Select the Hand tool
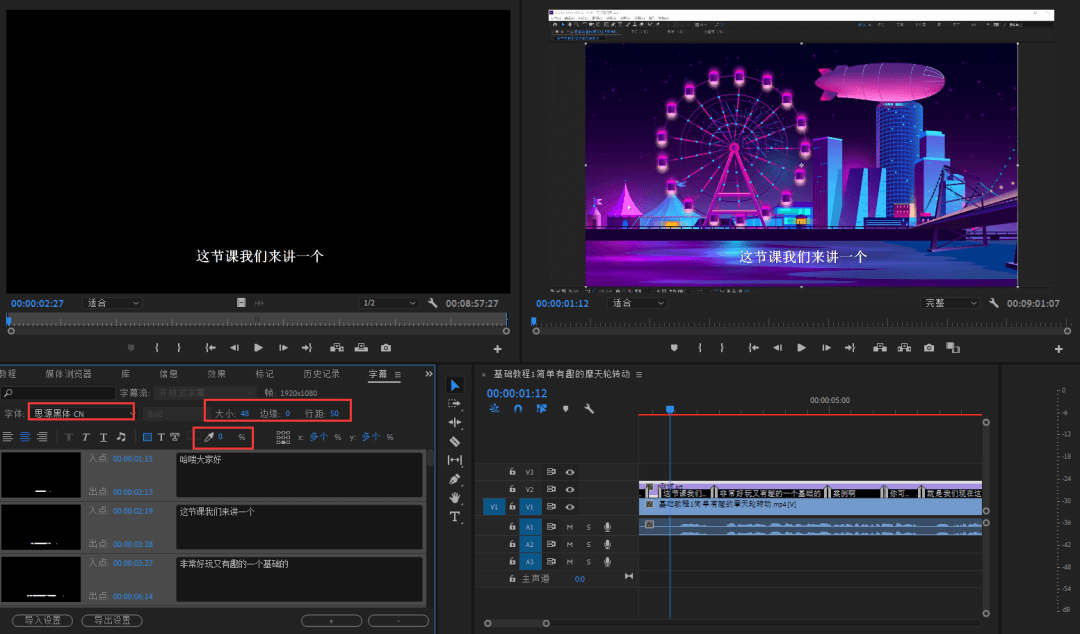1080x634 pixels. pyautogui.click(x=455, y=498)
